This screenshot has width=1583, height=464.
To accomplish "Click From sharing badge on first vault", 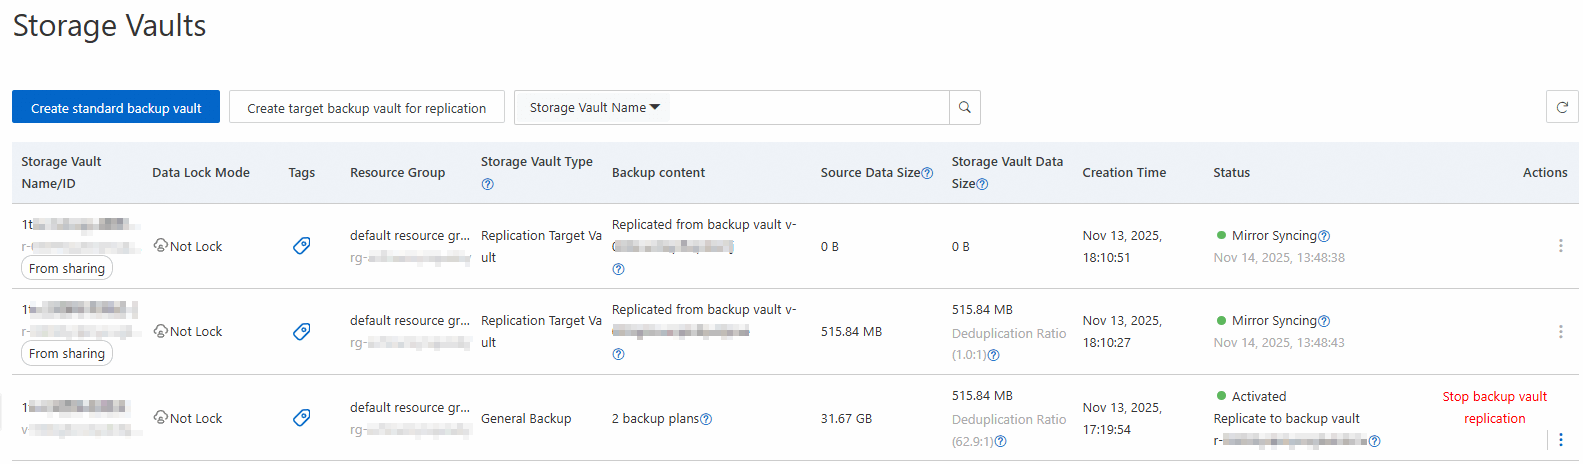I will click(x=67, y=268).
